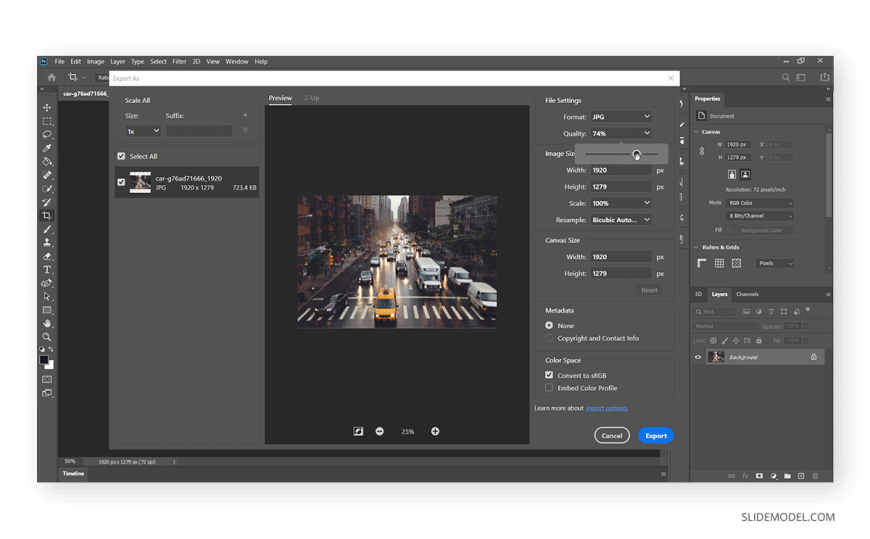Open the export options link
Image resolution: width=870 pixels, height=539 pixels.
pos(607,408)
